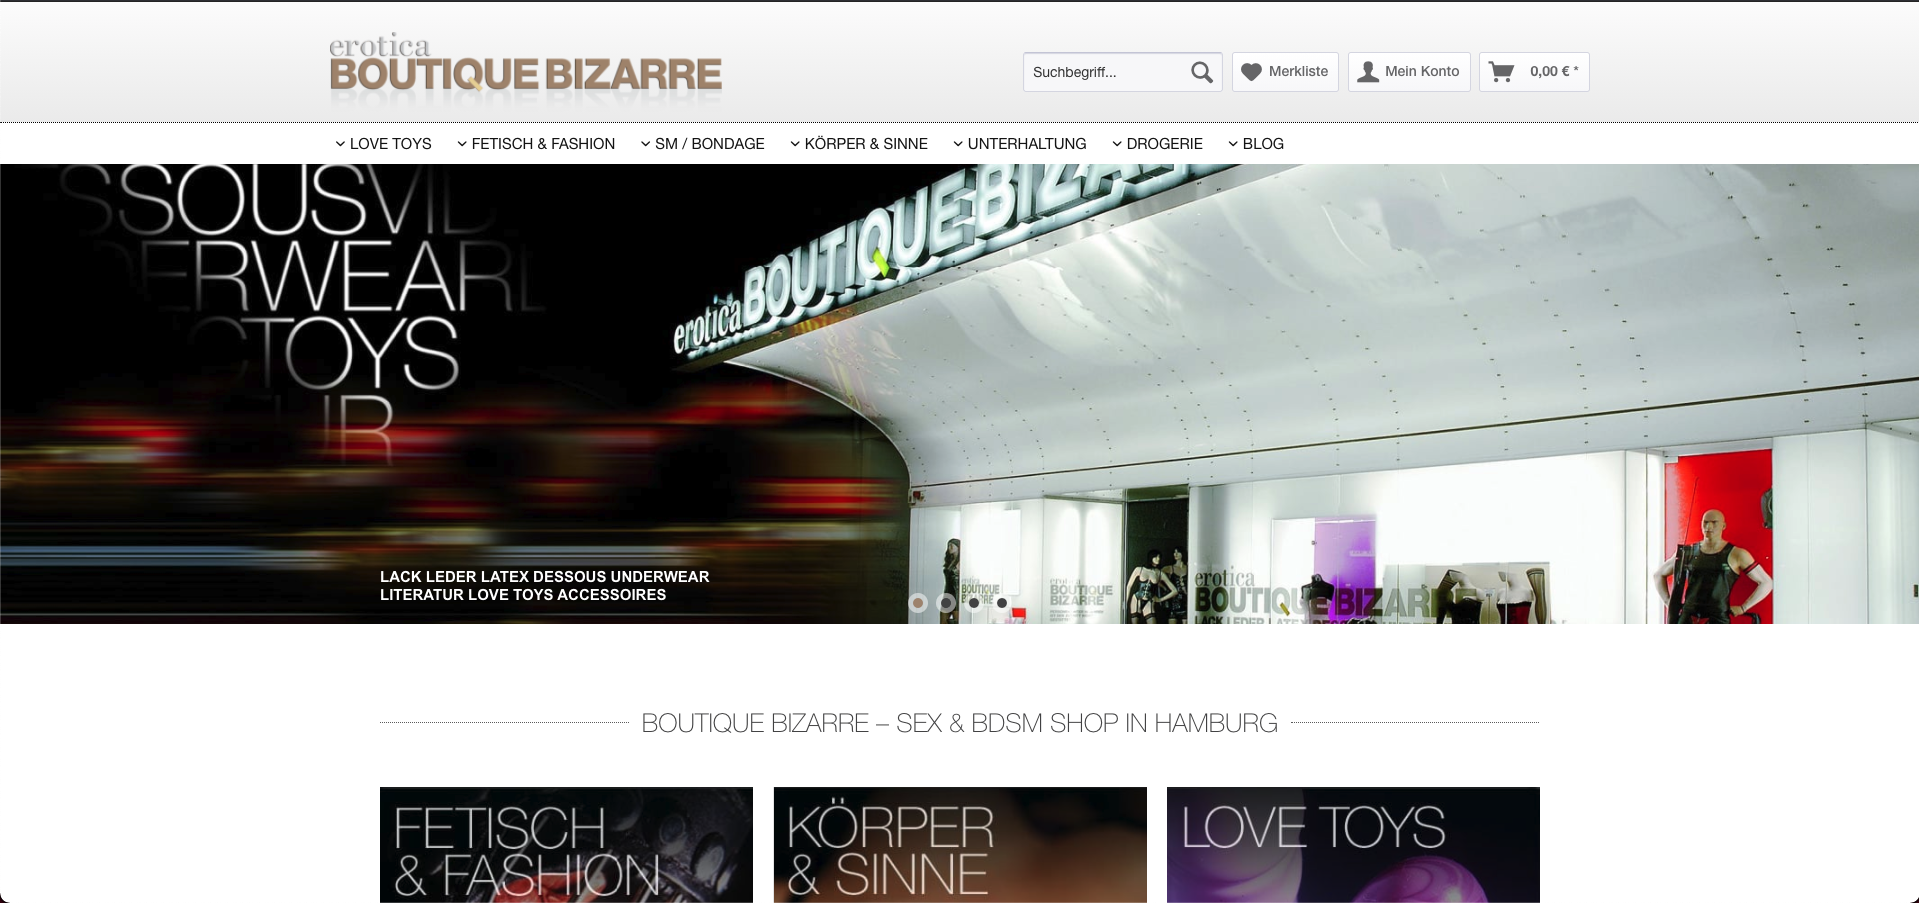Select the first slider pagination dot
This screenshot has width=1919, height=903.
918,603
